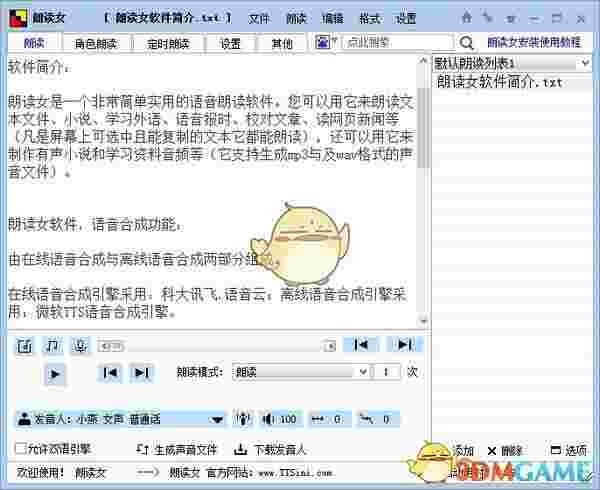600x490 pixels.
Task: Select the 朗读 tab
Action: (x=34, y=43)
